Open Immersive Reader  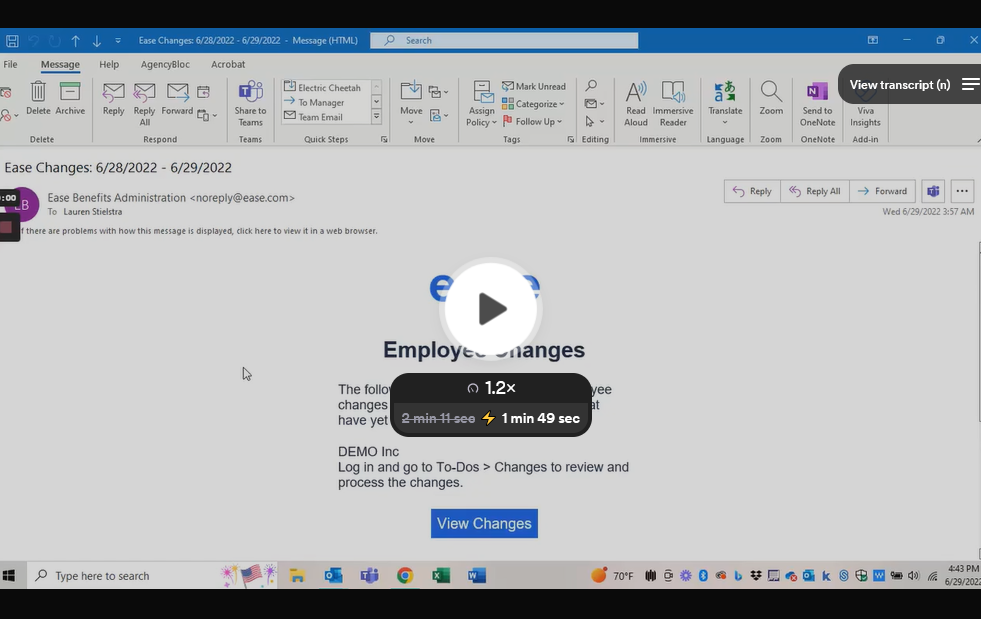point(673,104)
